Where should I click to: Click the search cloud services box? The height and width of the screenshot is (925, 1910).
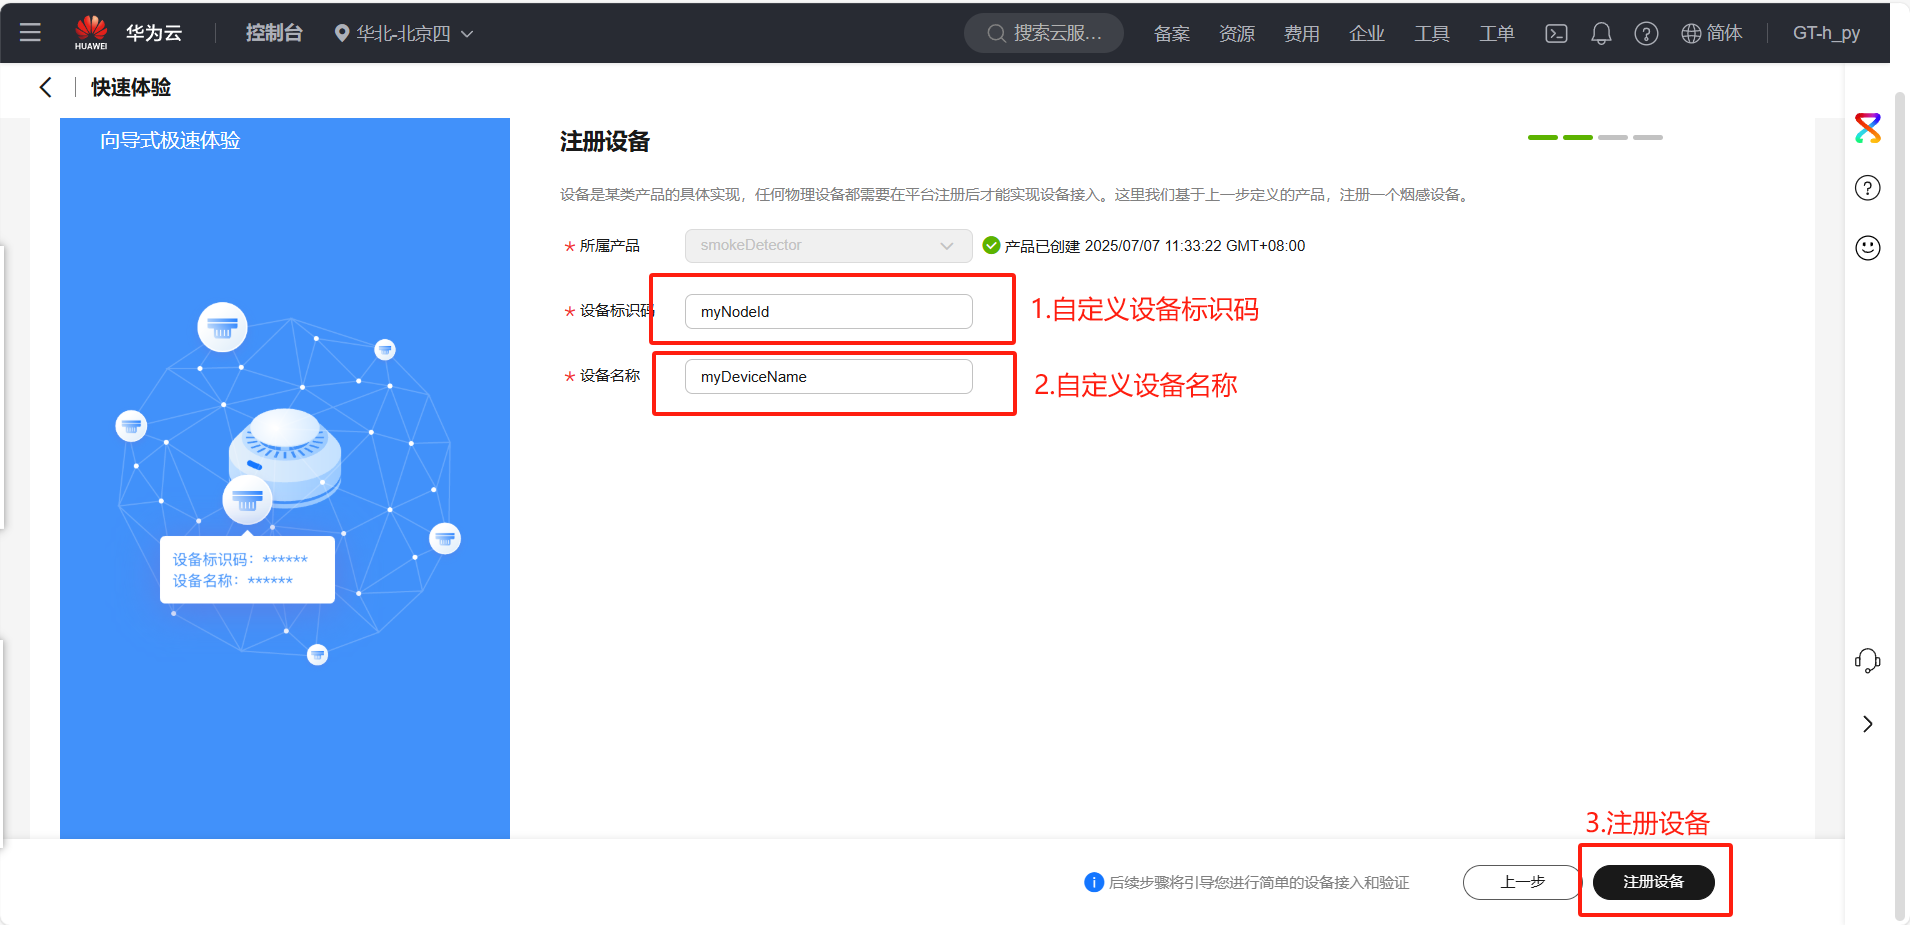click(x=1044, y=33)
